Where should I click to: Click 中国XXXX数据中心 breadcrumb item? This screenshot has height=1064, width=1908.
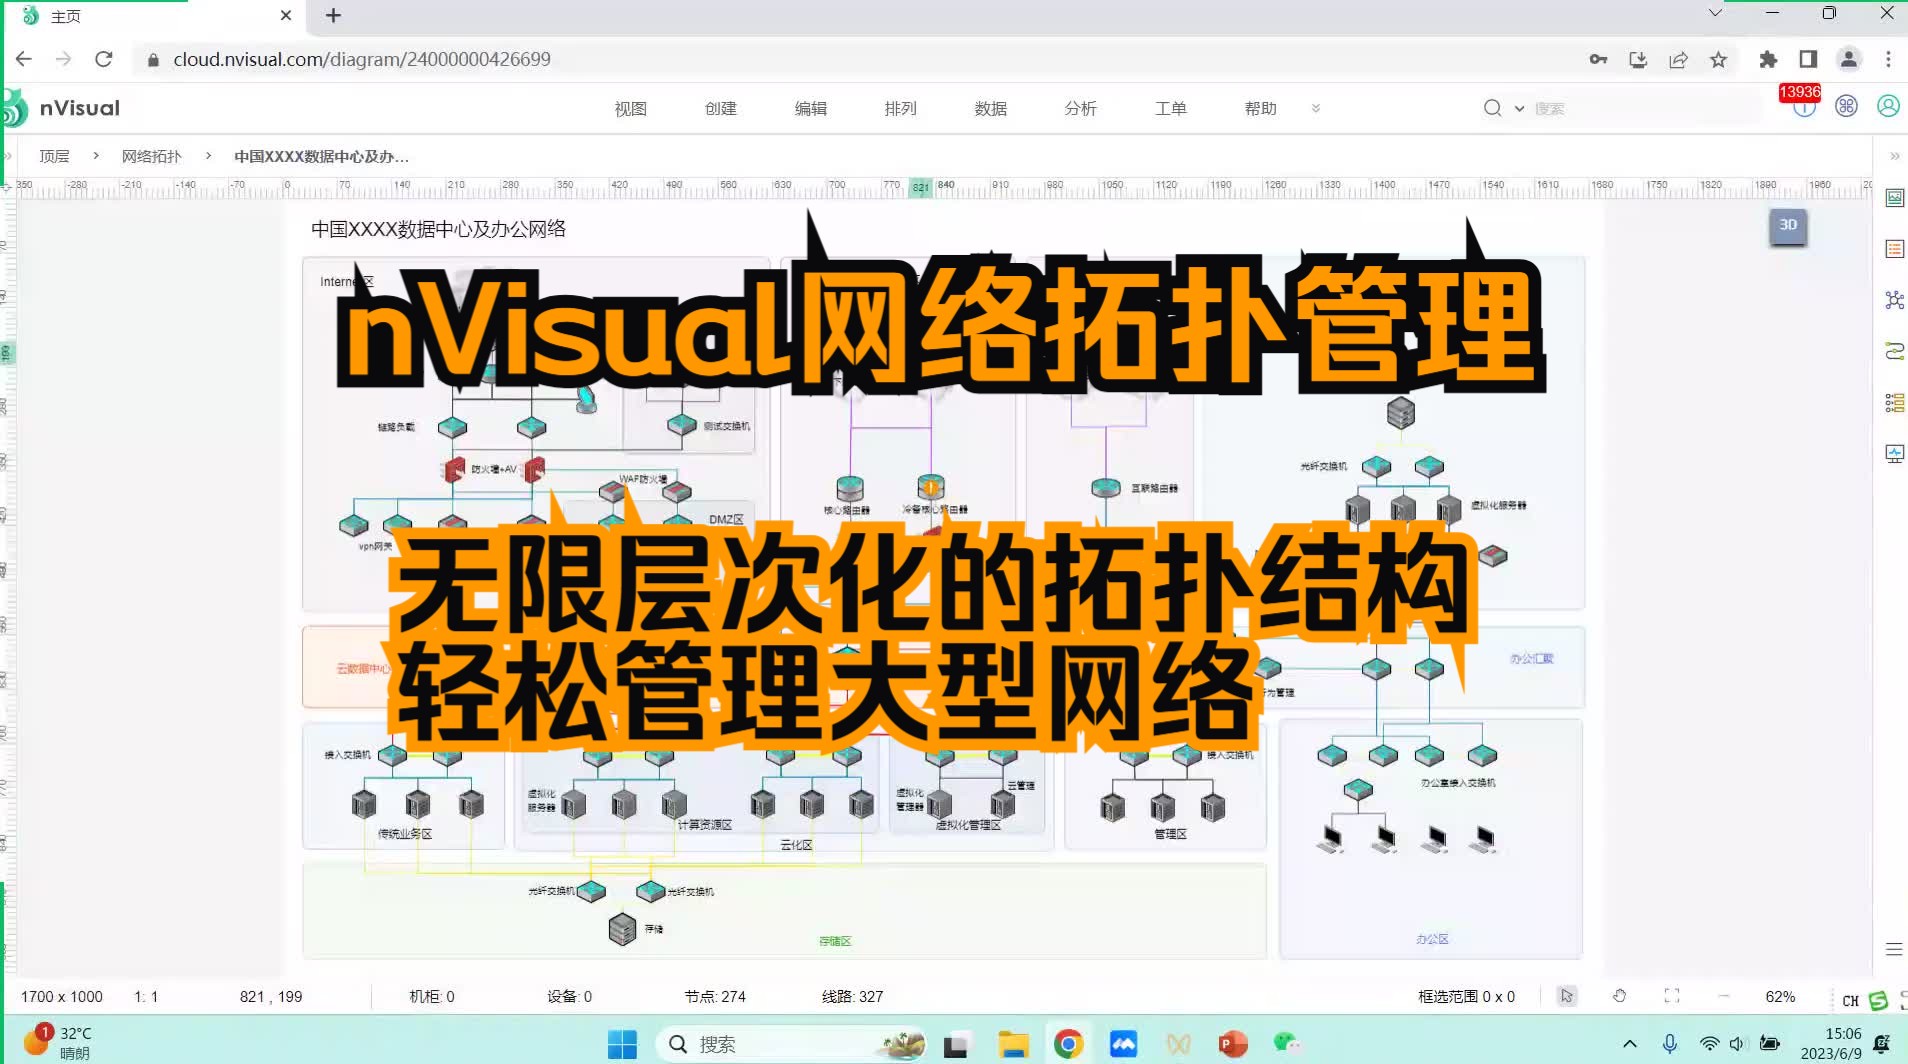point(321,156)
